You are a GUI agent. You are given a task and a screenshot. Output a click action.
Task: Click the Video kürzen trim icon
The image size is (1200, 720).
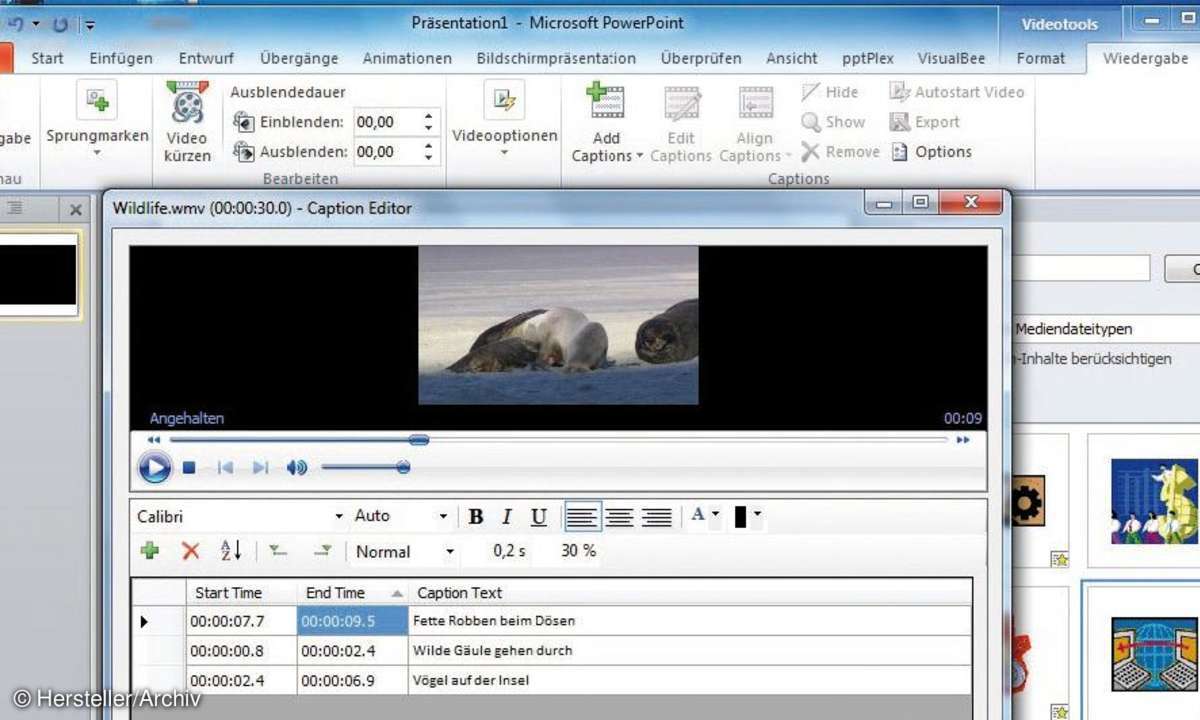click(x=187, y=103)
